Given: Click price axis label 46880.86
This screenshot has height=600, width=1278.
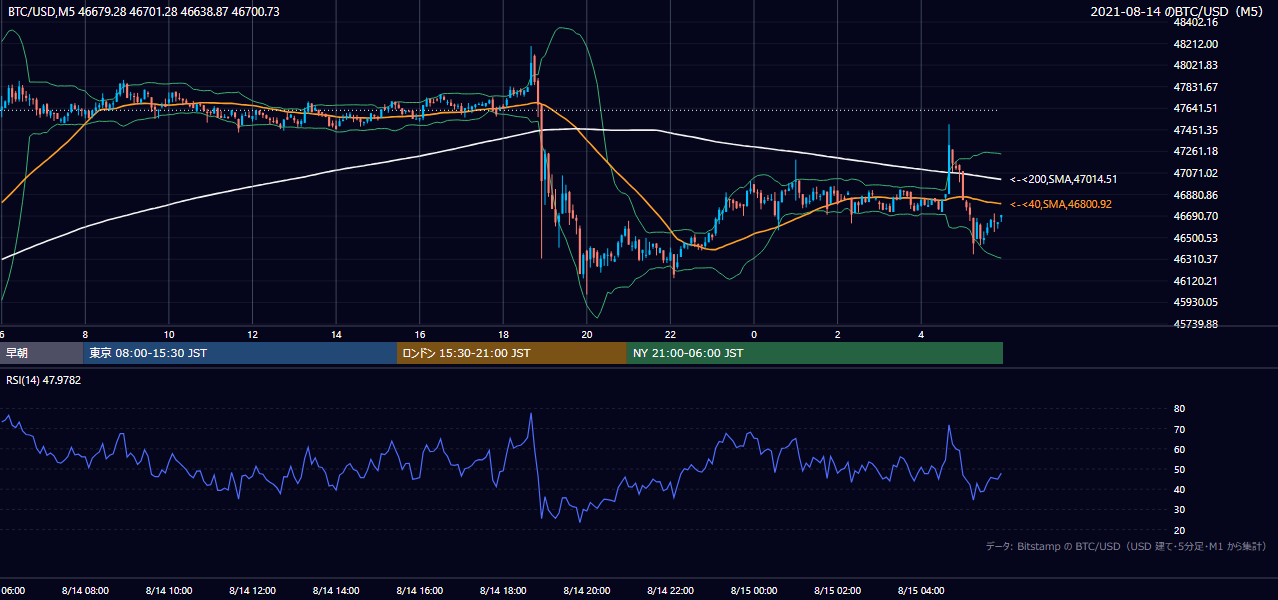Looking at the screenshot, I should [x=1196, y=195].
